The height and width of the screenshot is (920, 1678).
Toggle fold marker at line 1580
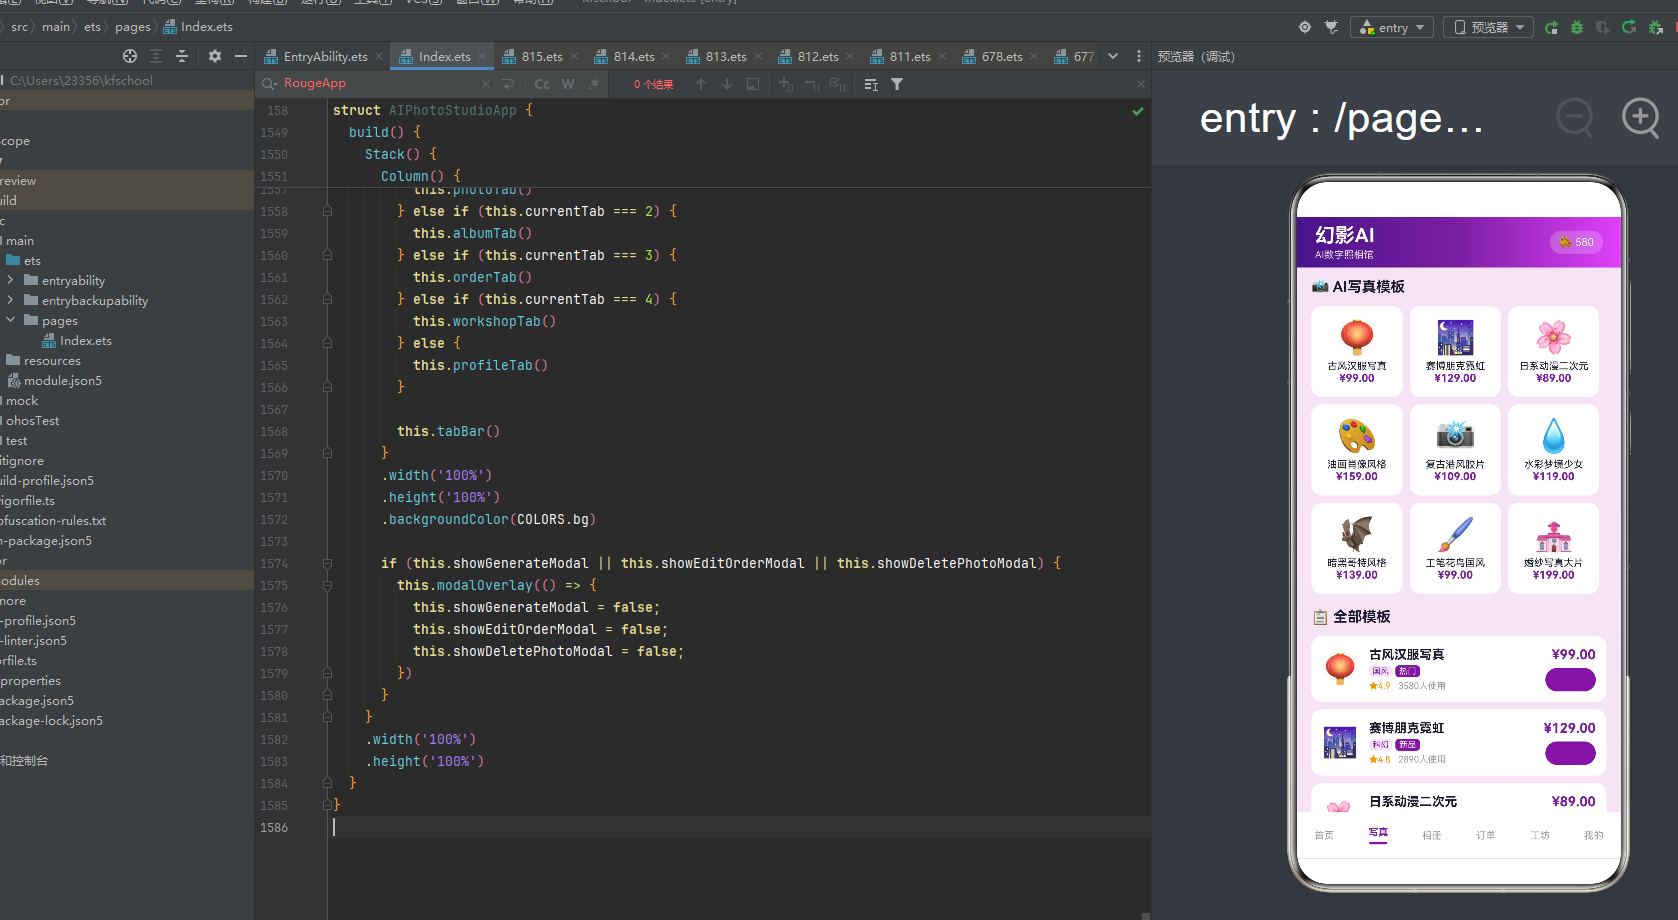(x=327, y=695)
